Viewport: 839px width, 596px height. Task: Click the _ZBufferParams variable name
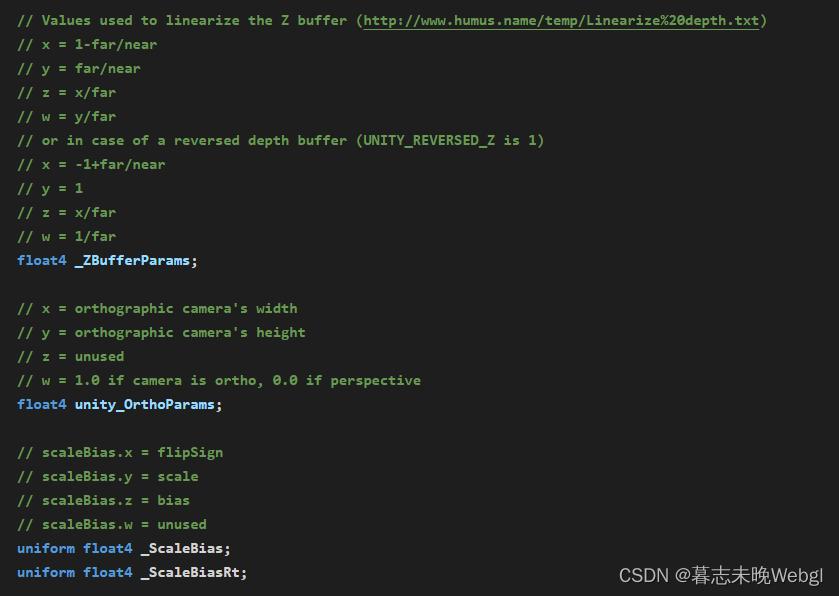click(132, 261)
